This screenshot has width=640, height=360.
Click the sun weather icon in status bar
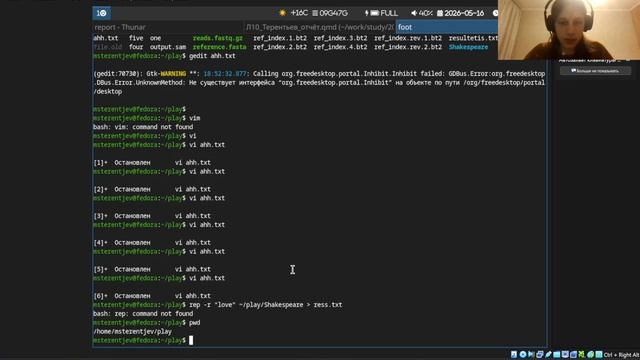(x=282, y=13)
